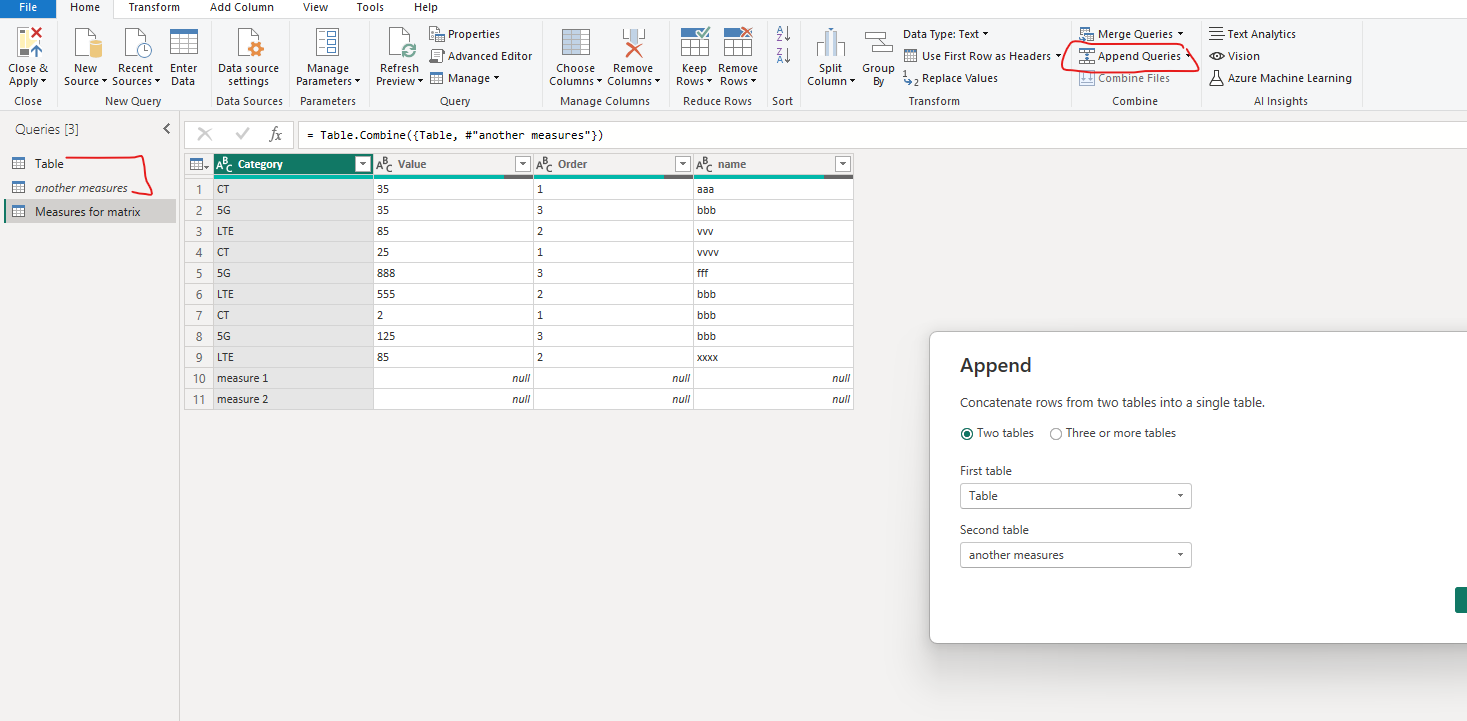
Task: Open the Second table dropdown
Action: [x=1075, y=555]
